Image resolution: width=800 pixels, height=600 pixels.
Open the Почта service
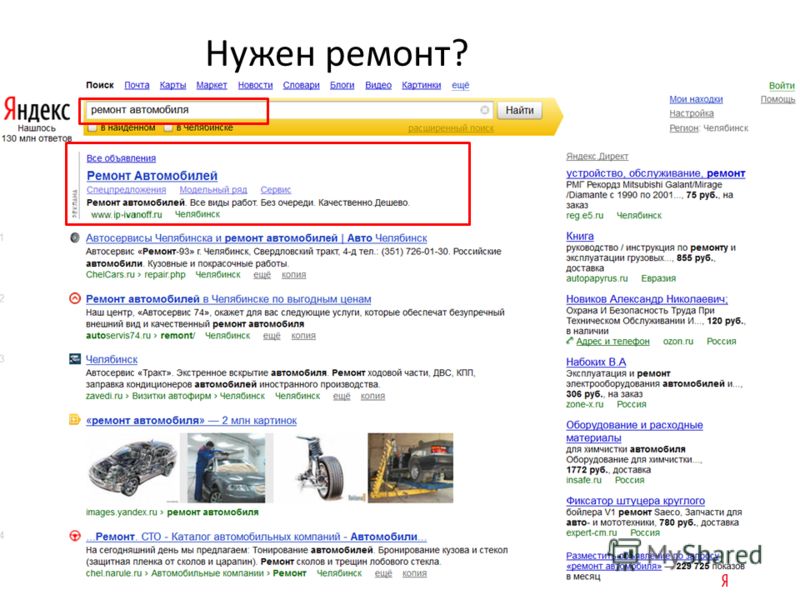137,85
